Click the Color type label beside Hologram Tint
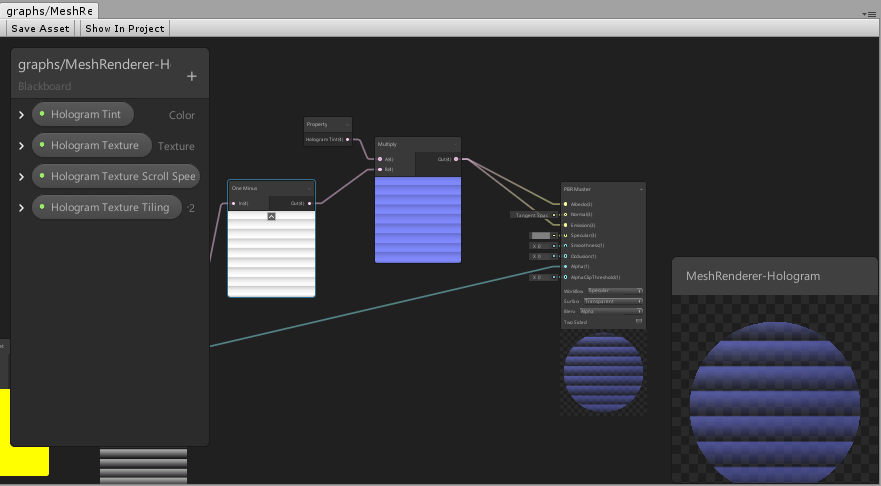The height and width of the screenshot is (486, 881). pos(182,115)
